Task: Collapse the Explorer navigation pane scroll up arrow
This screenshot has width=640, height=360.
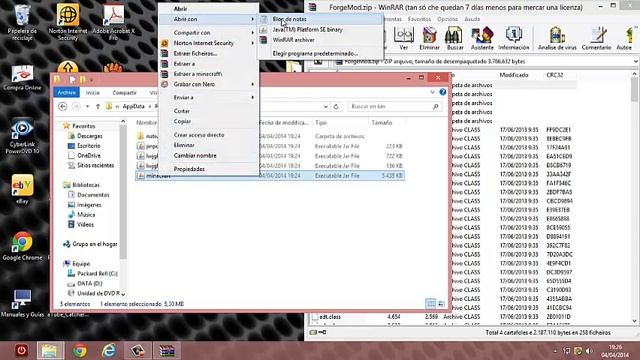Action: (123, 122)
